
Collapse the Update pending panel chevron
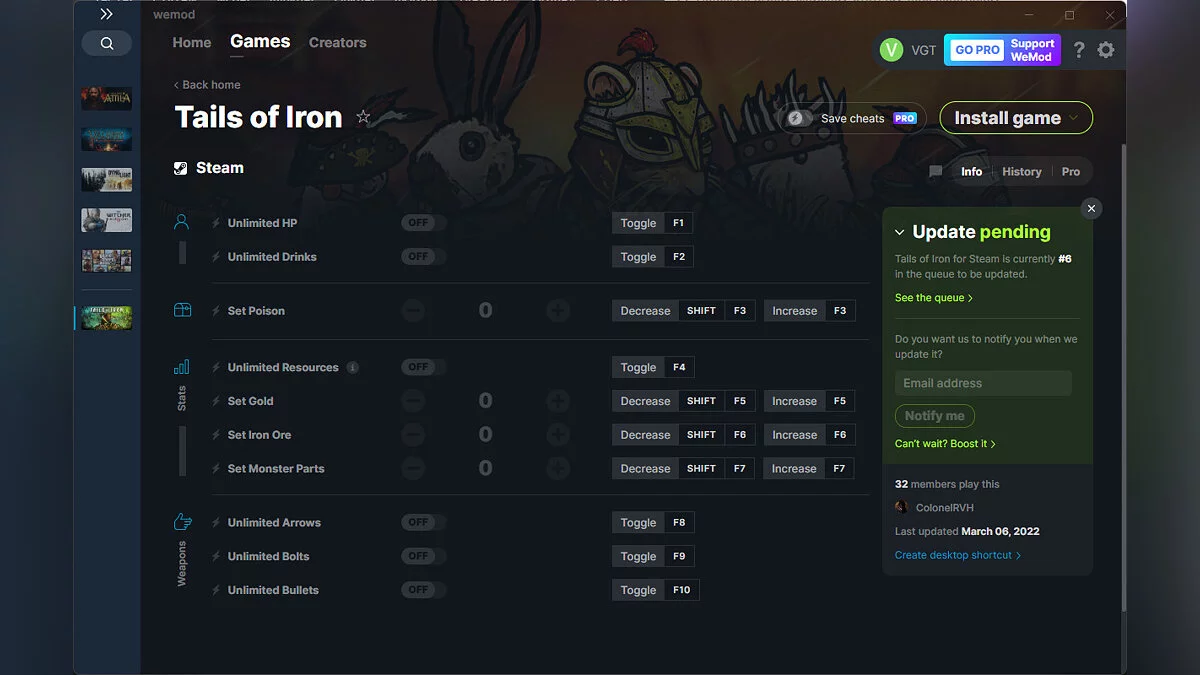[898, 231]
